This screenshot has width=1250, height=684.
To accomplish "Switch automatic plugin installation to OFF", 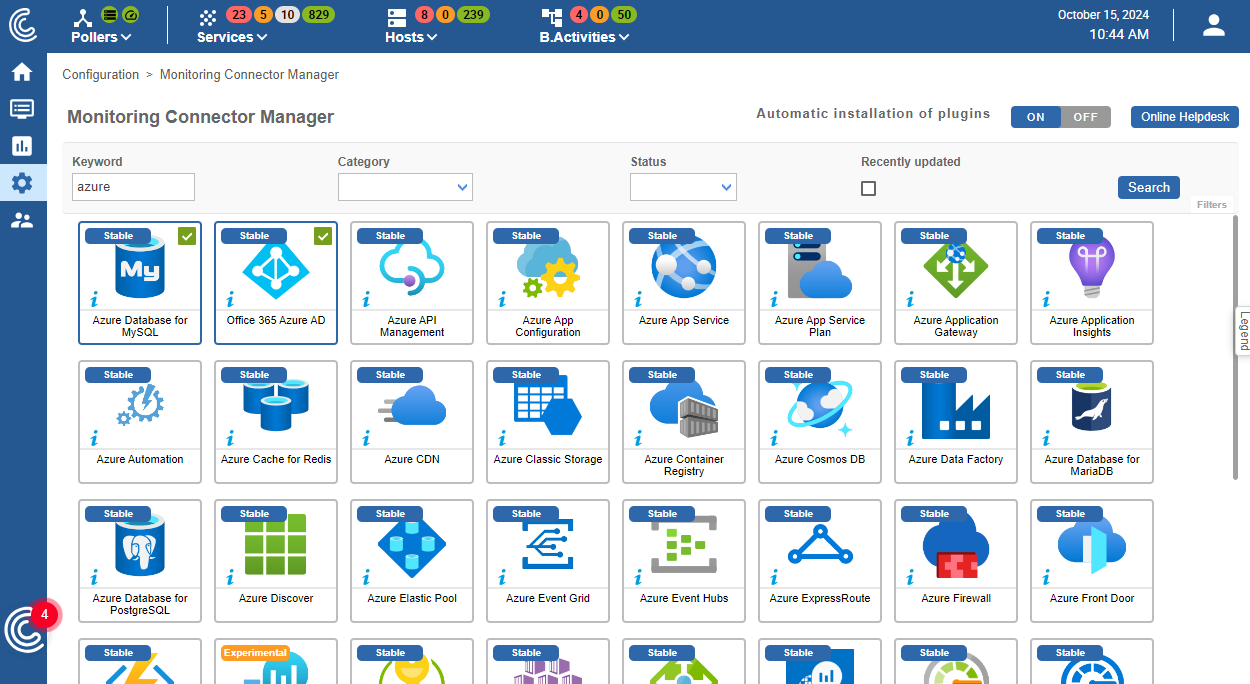I will click(x=1085, y=117).
